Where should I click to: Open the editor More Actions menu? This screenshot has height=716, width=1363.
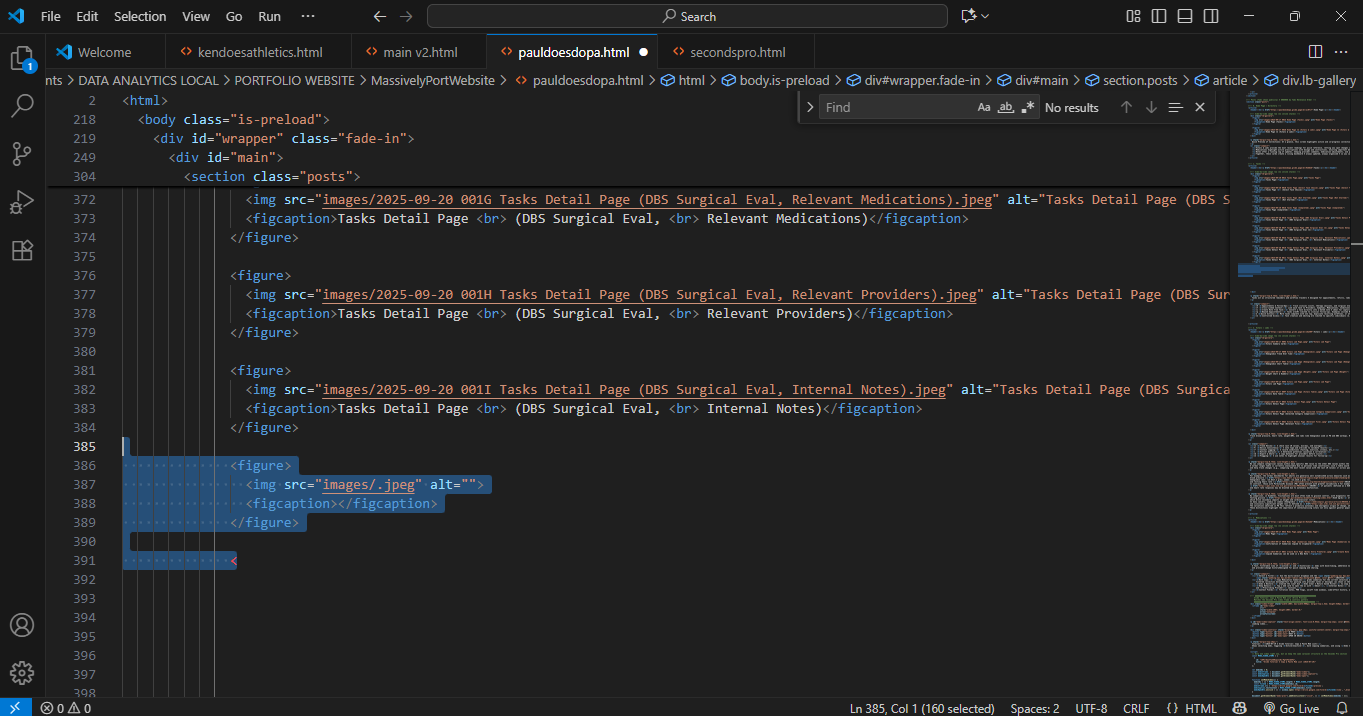(1341, 52)
